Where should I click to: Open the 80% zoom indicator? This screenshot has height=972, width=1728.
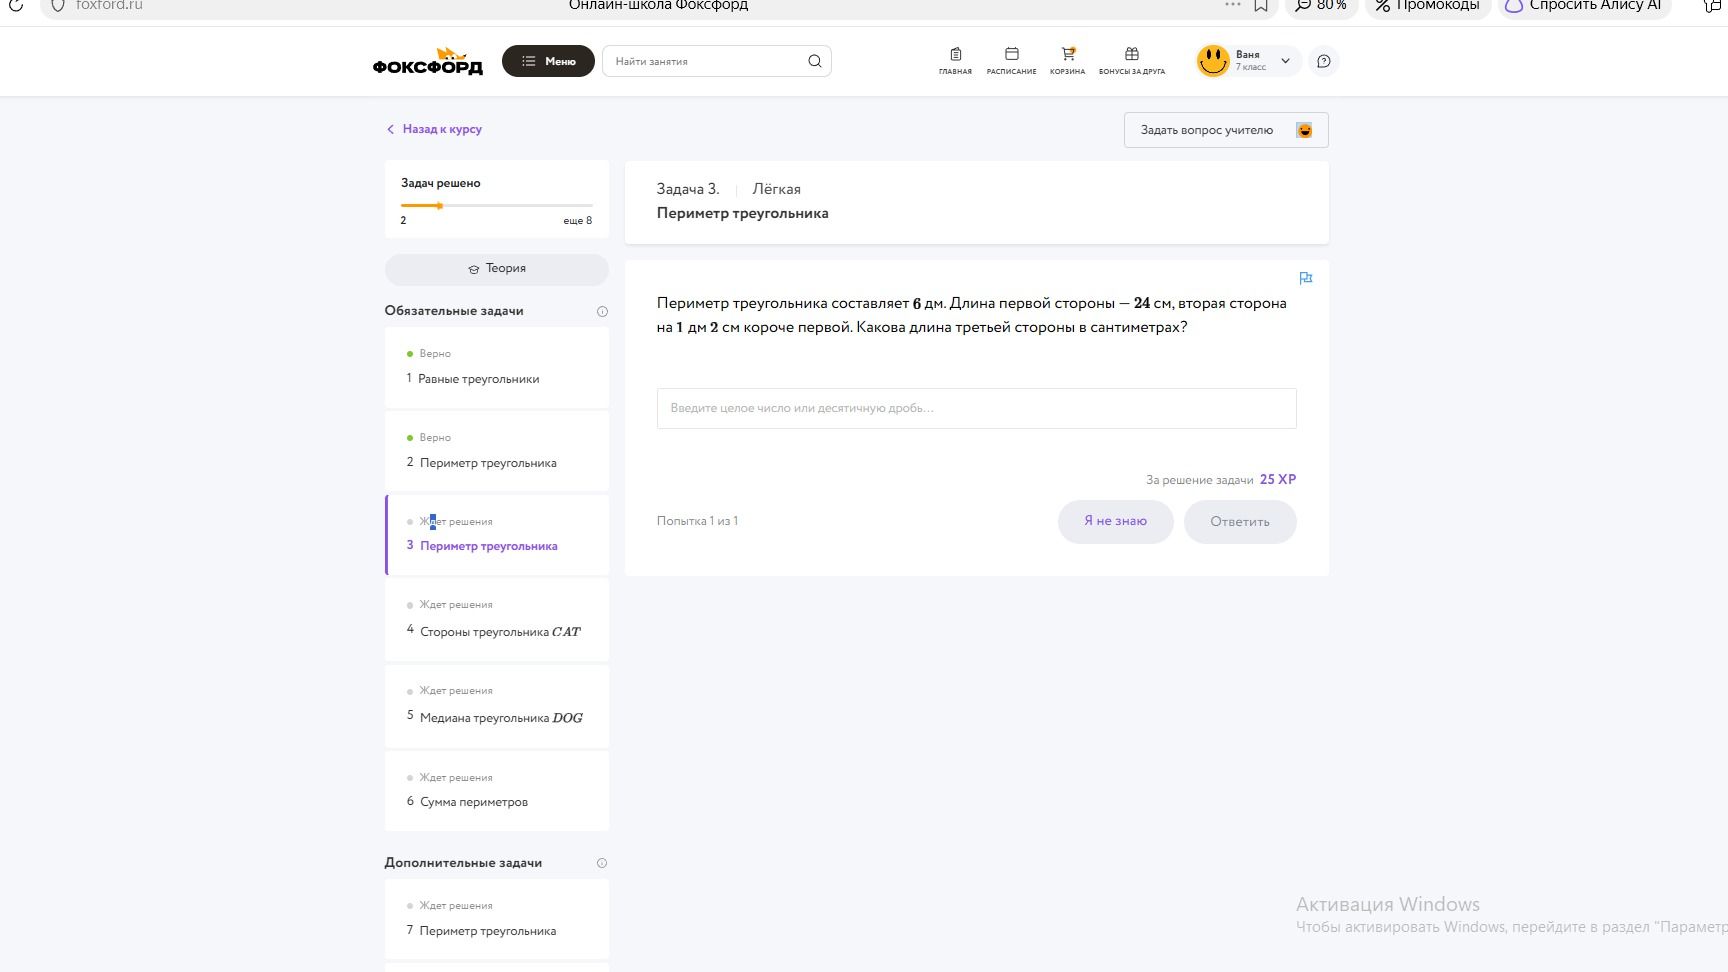coord(1321,6)
